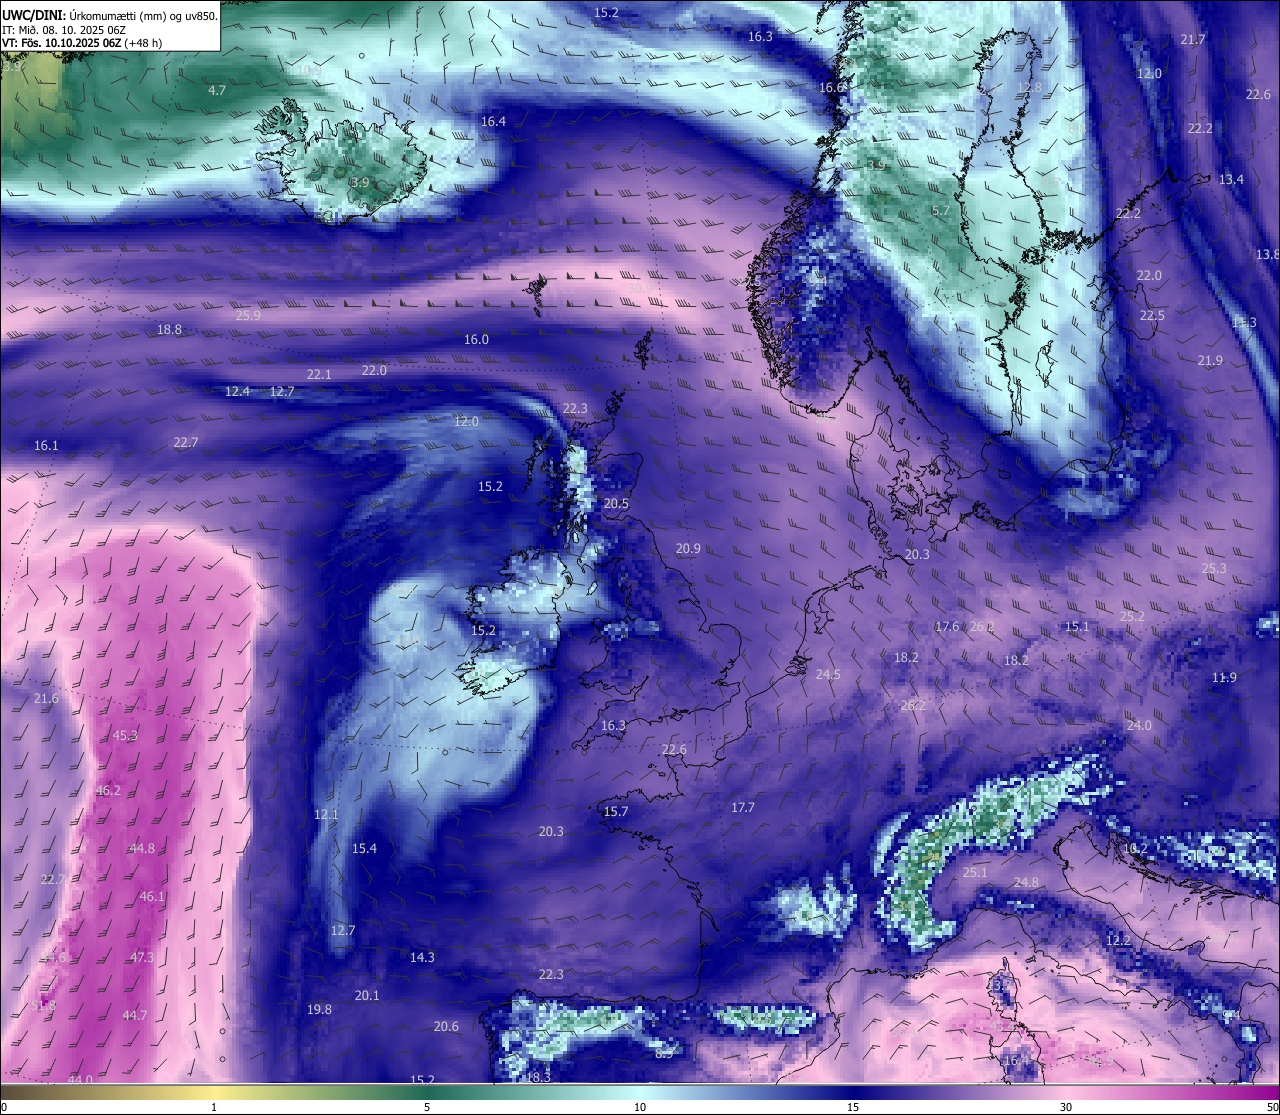Click the 20.6 value near northwest Spain

tap(446, 1026)
